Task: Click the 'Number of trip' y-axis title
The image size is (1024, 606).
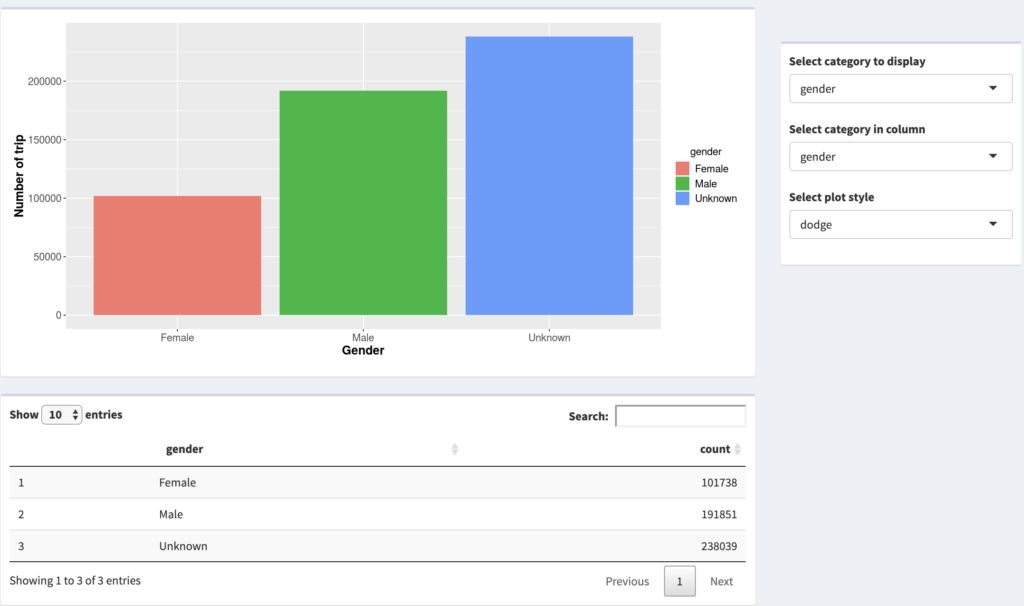Action: [19, 176]
